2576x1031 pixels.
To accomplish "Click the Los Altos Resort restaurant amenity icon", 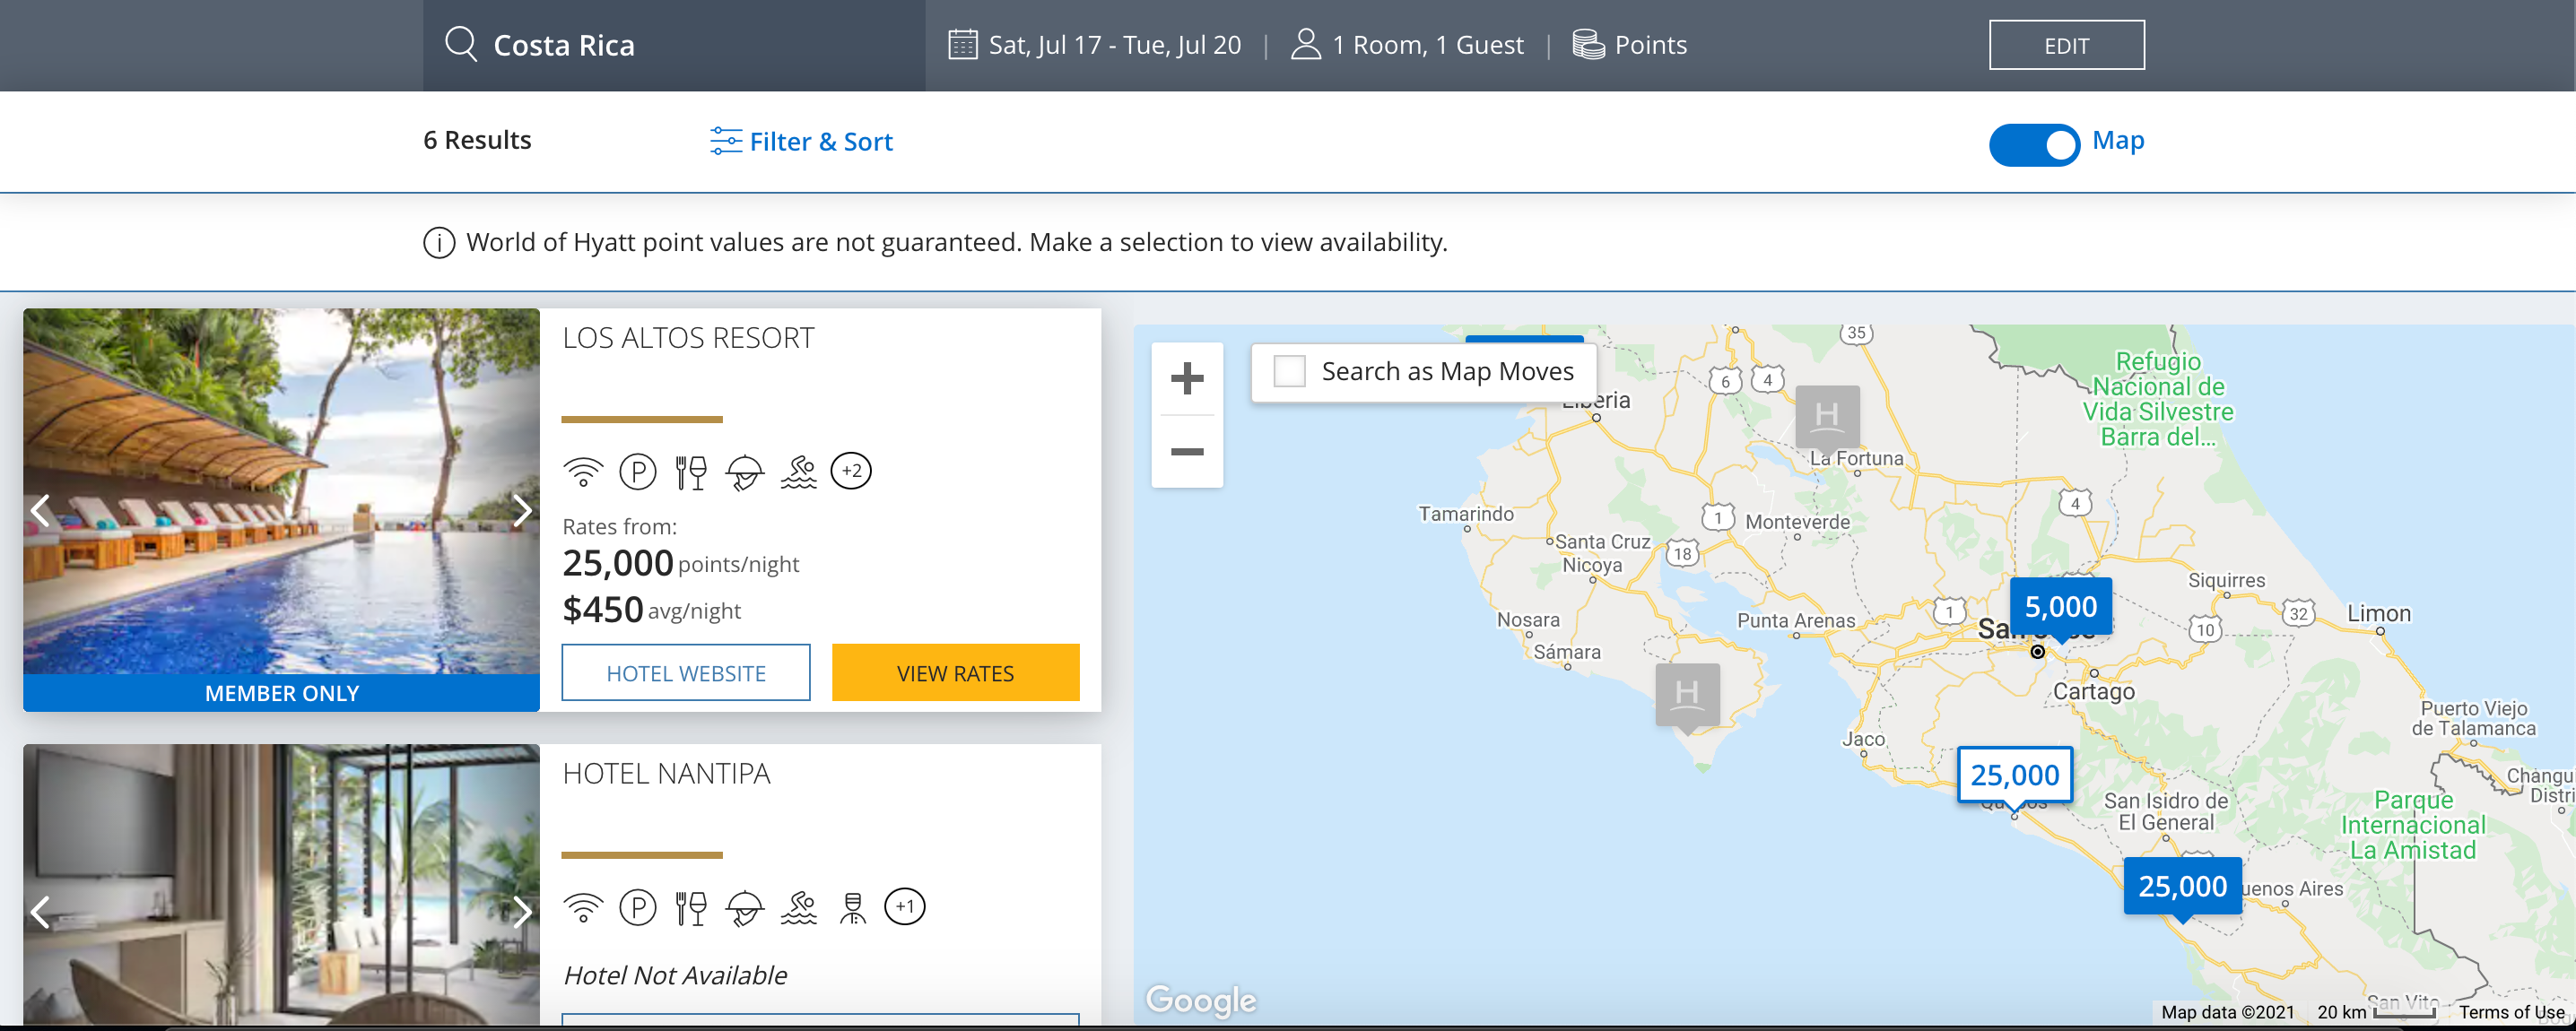I will pos(691,472).
